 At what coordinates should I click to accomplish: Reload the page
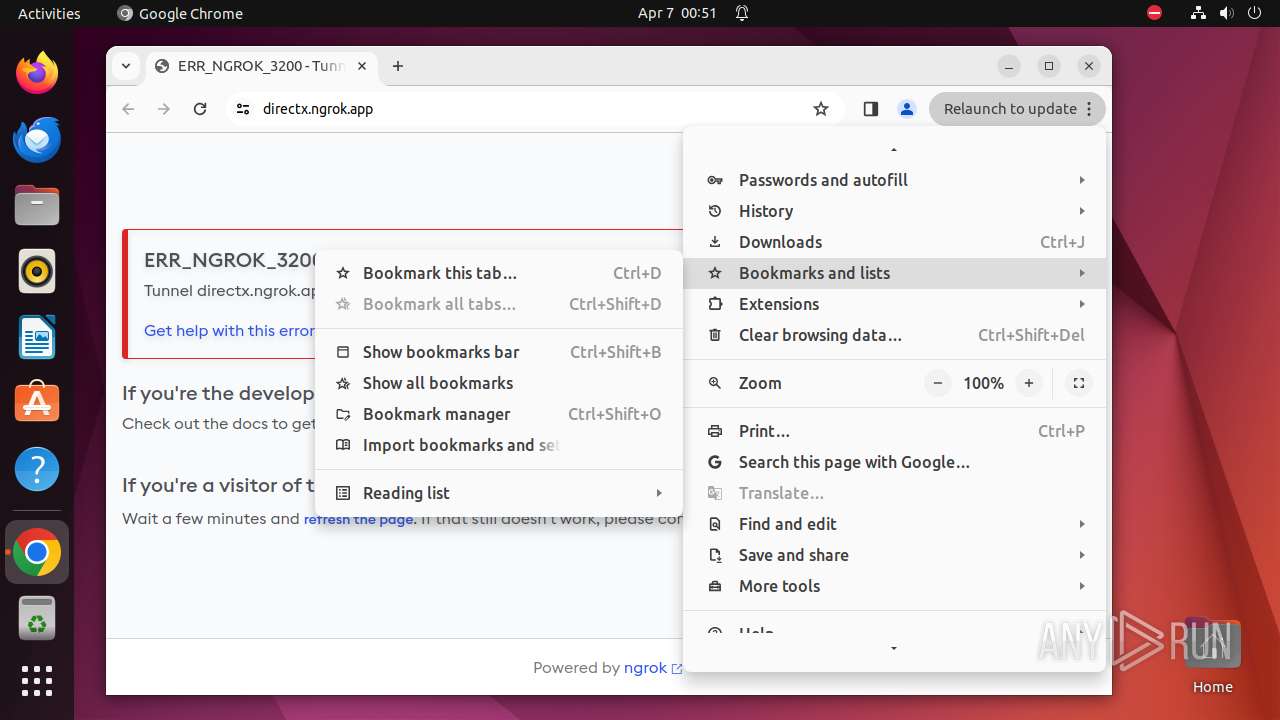coord(200,109)
